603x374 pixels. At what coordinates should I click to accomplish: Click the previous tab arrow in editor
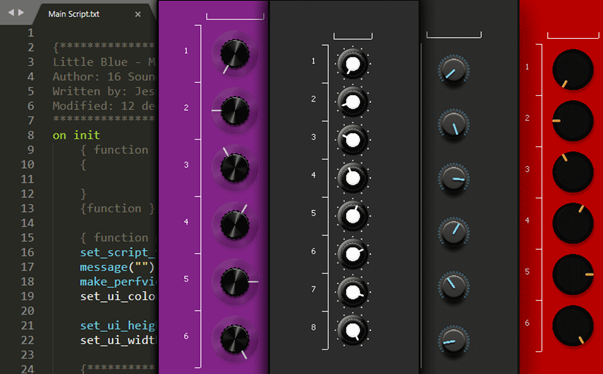[11, 13]
